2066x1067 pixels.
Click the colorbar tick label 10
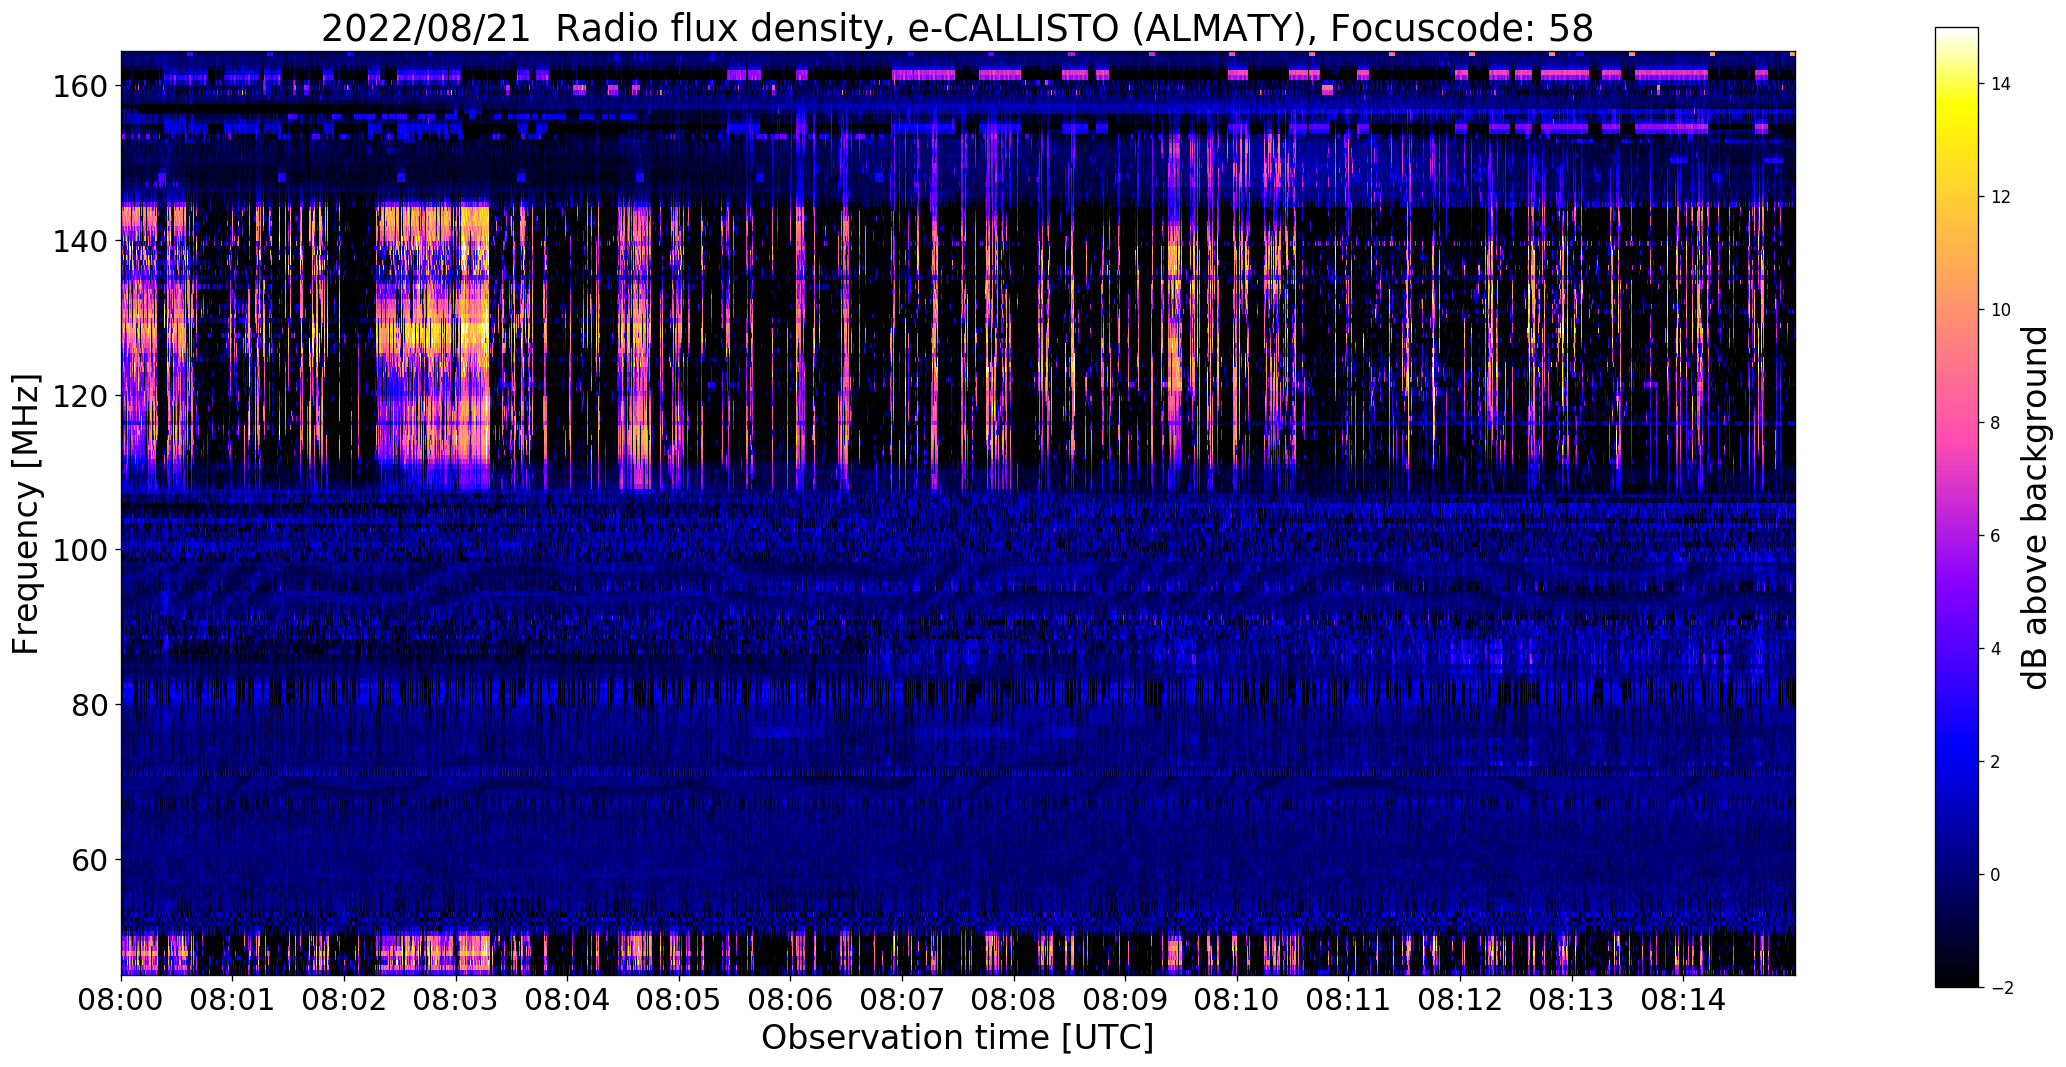point(2000,310)
